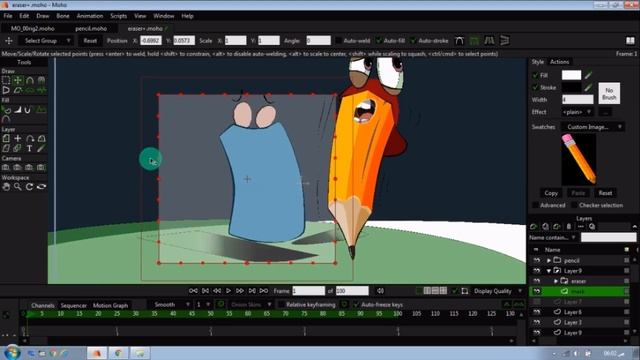Viewport: 640px width, 360px height.
Task: Toggle Auto-freeze keys checkbox
Action: point(356,305)
